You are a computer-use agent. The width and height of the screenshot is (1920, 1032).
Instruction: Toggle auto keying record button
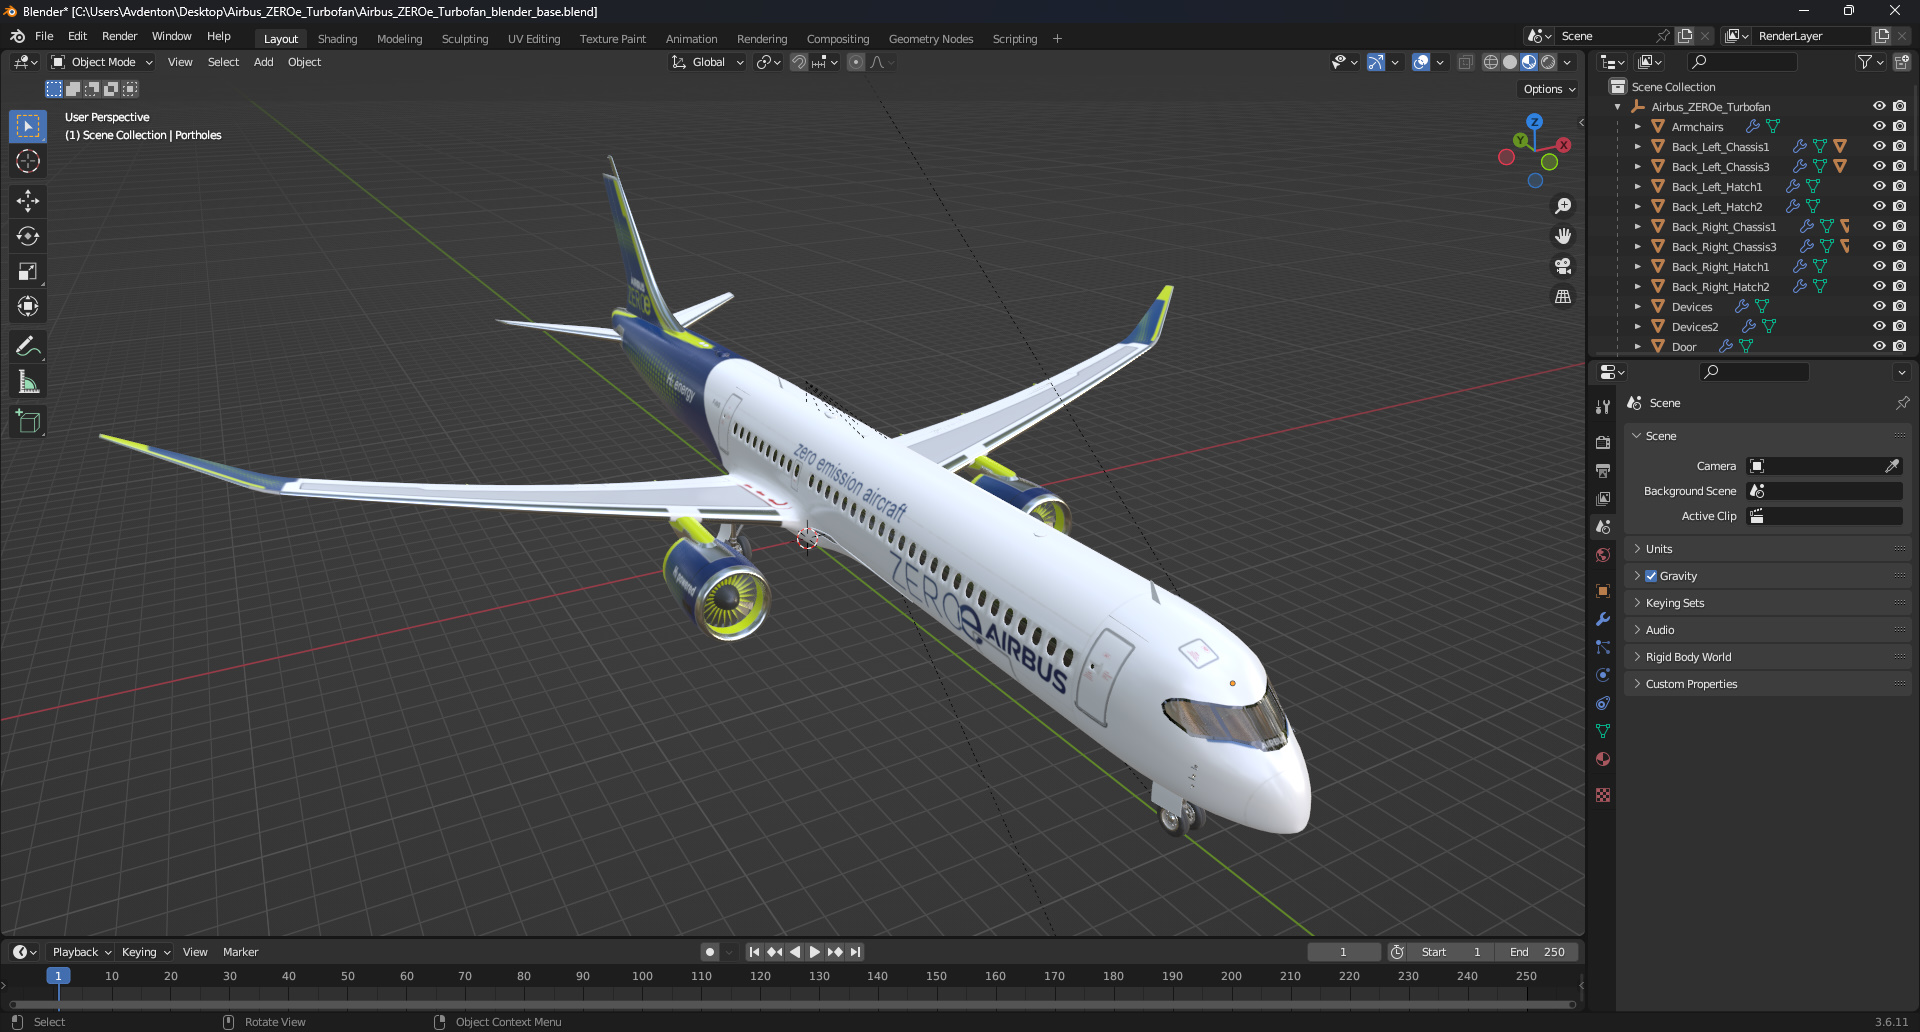pyautogui.click(x=710, y=952)
